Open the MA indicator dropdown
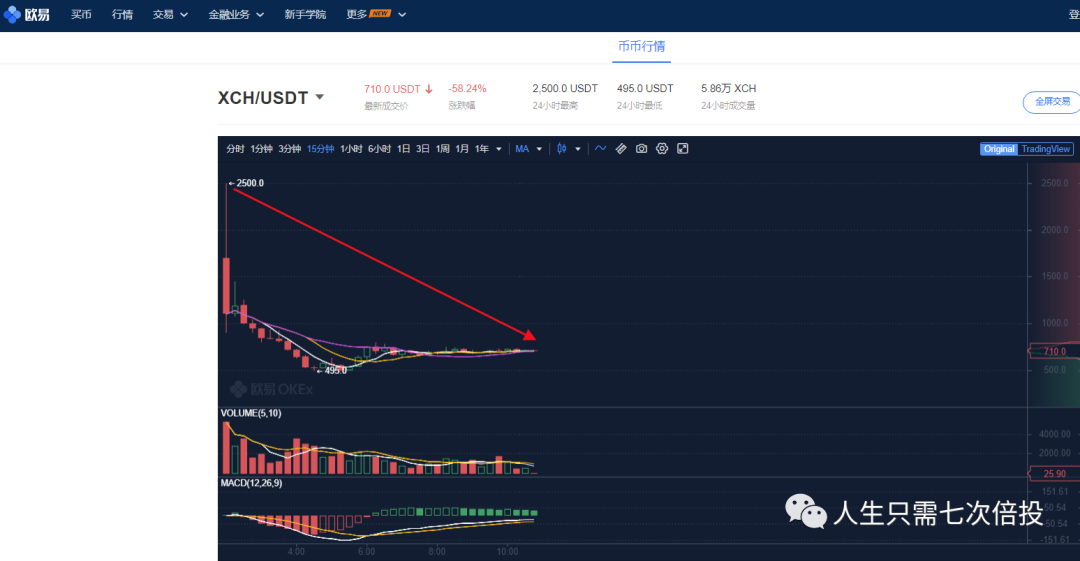Screen dimensions: 1080x561 coord(528,149)
